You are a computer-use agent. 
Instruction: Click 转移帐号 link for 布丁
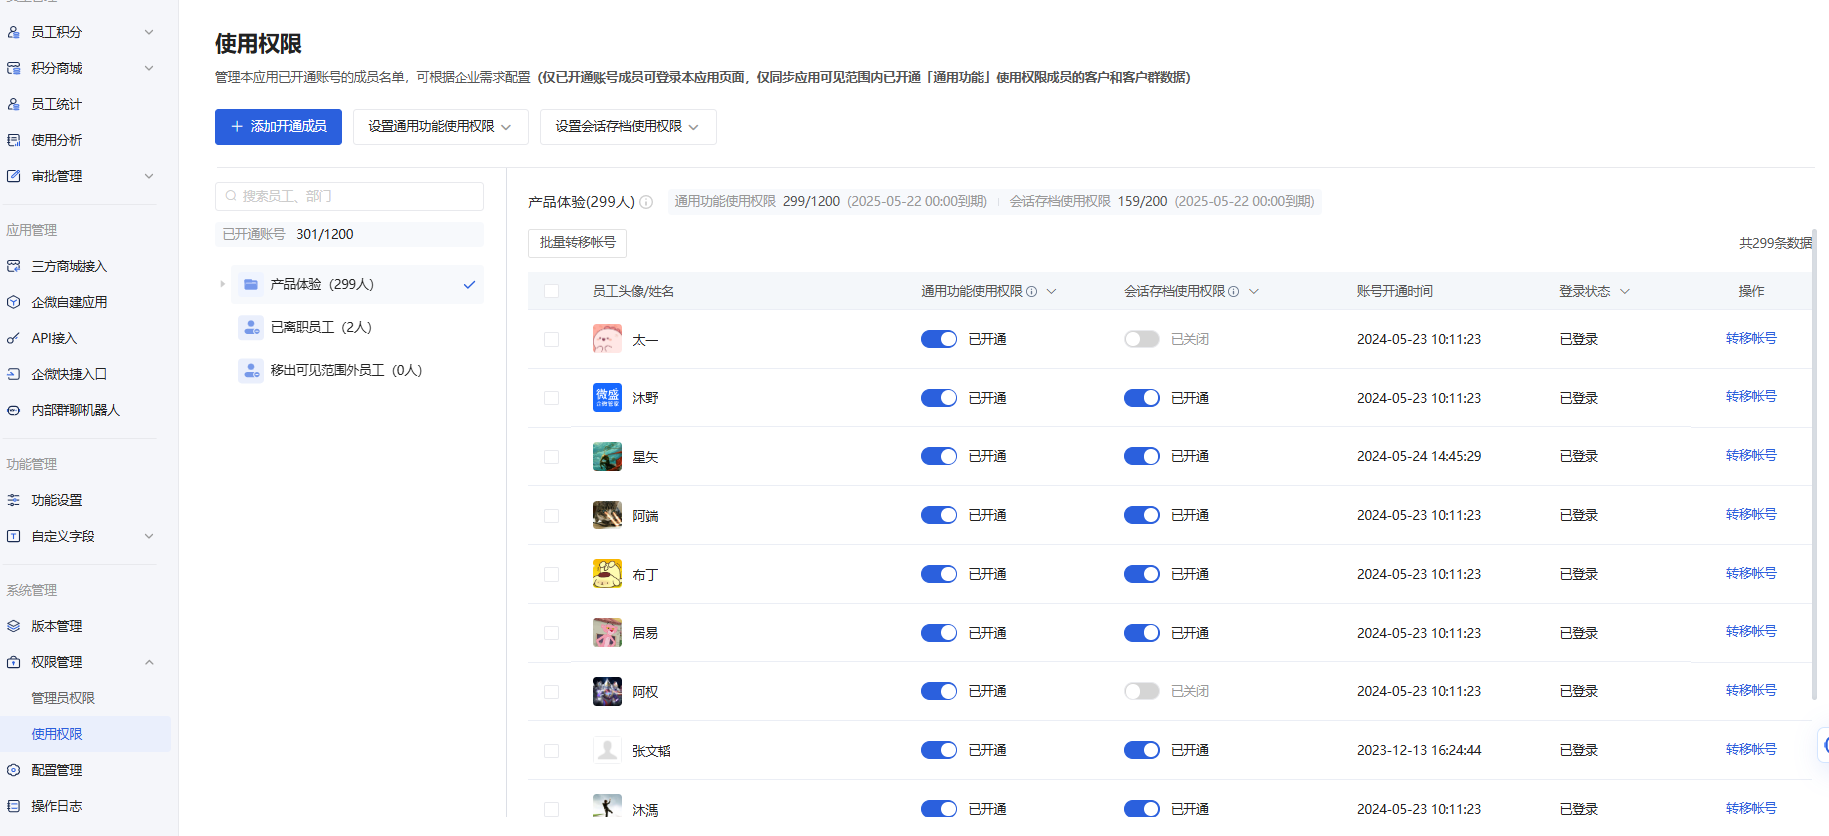click(1751, 573)
